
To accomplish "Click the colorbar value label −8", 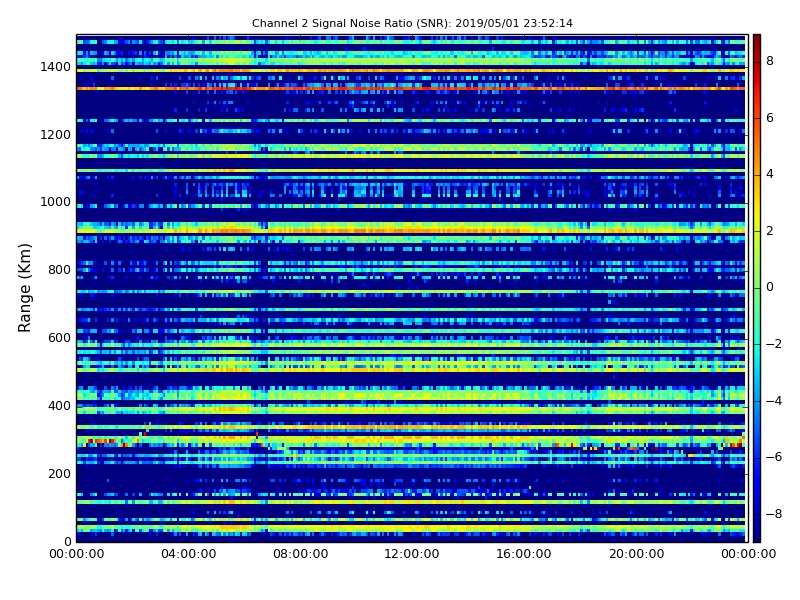I will point(774,514).
